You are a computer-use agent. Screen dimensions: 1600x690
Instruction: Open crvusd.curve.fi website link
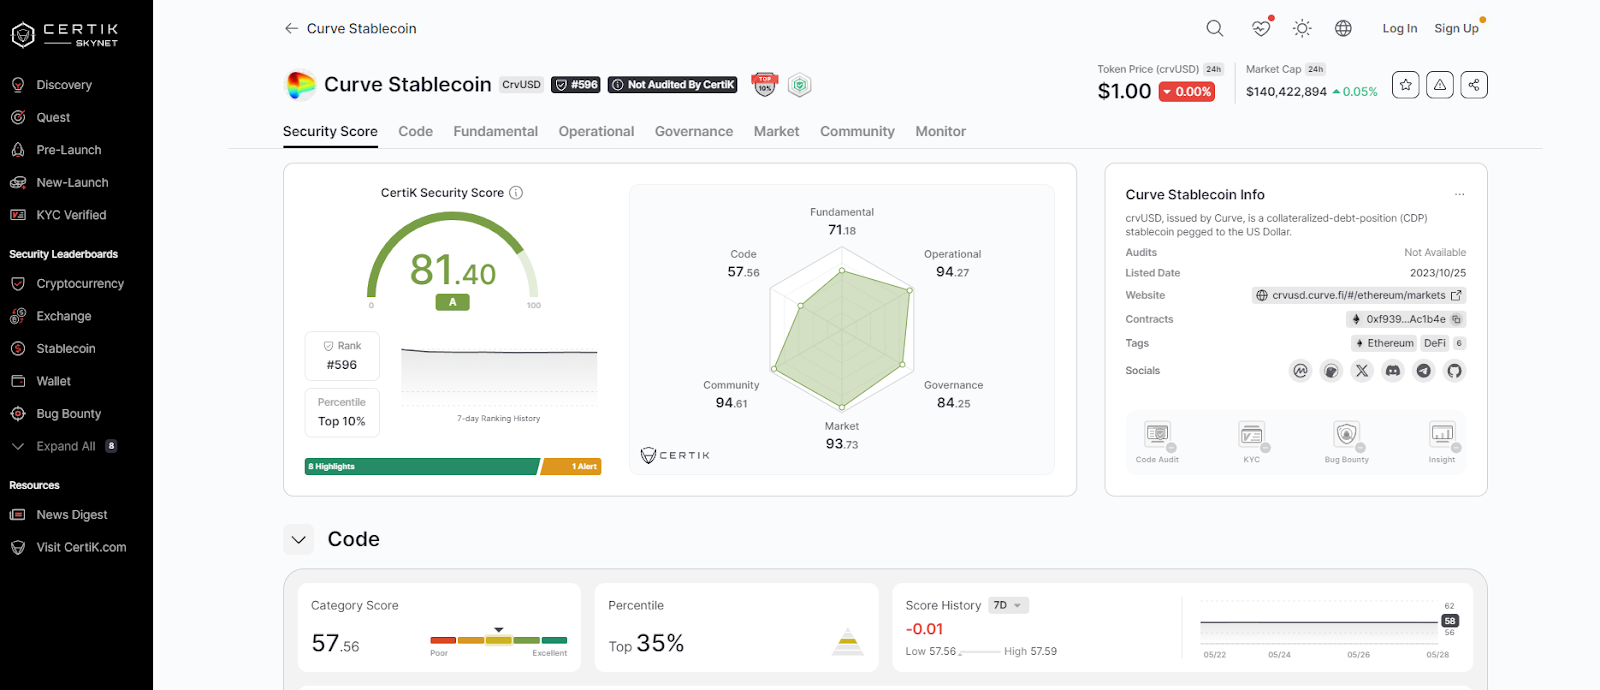click(x=1359, y=295)
